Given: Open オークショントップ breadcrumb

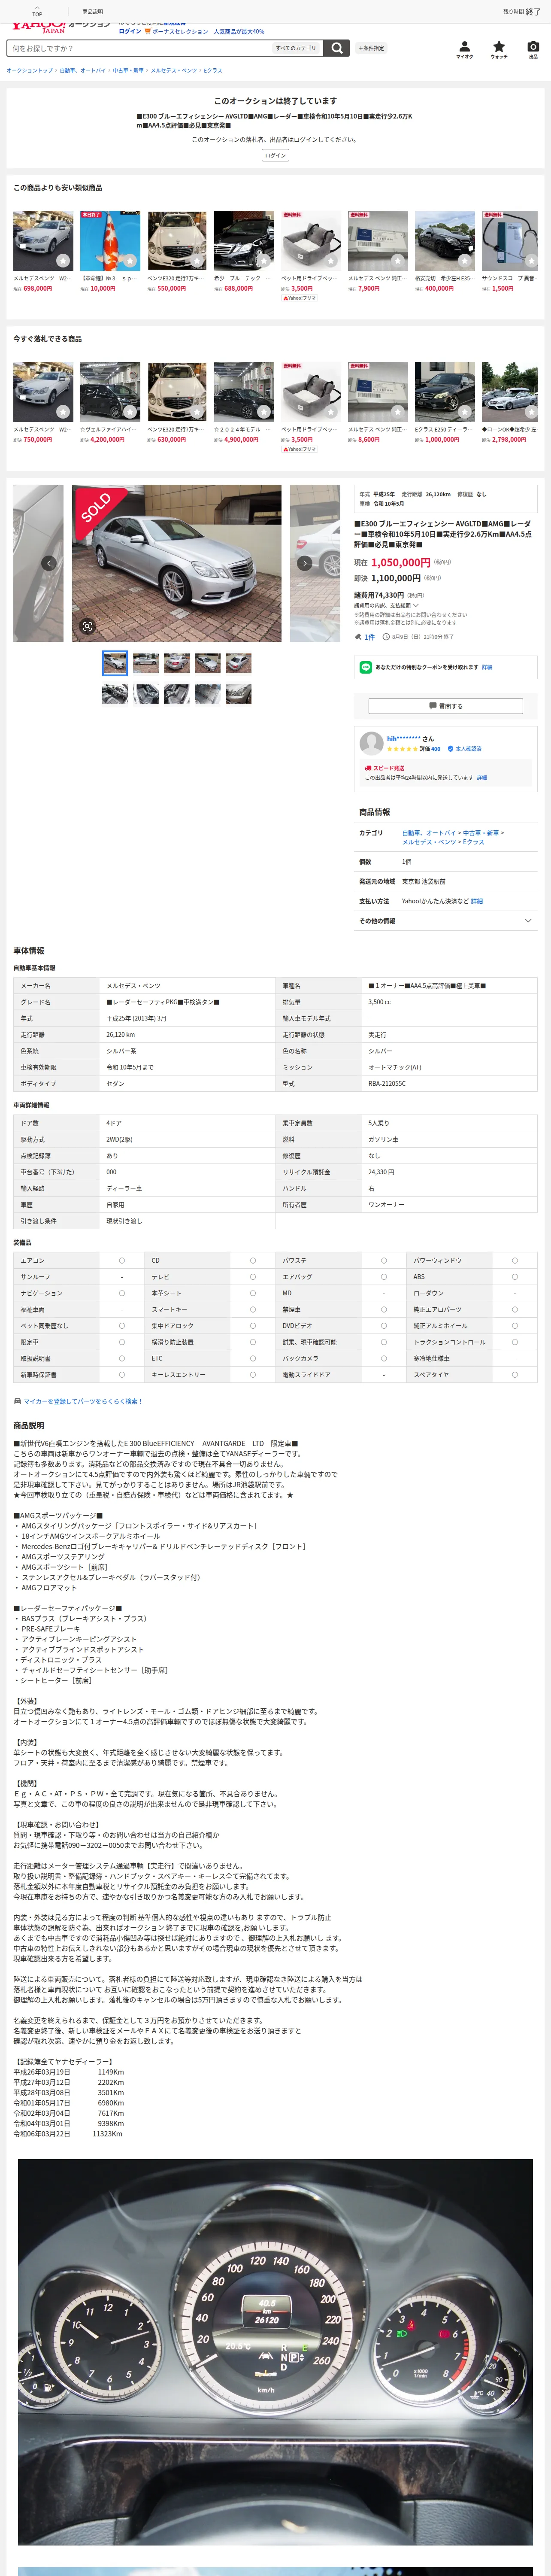Looking at the screenshot, I should point(30,71).
